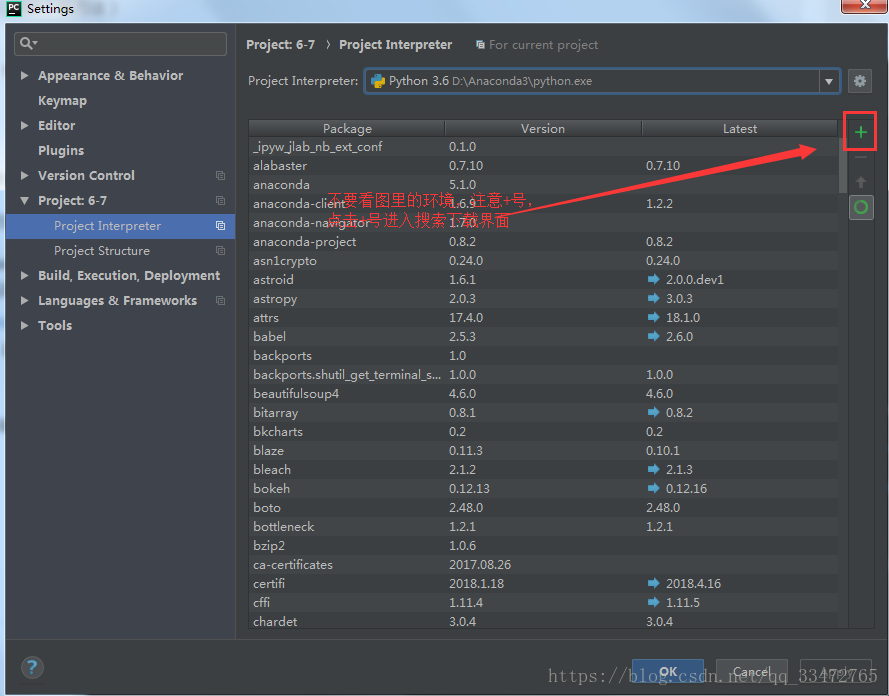Click the green plus install package icon
Viewport: 889px width, 696px height.
[860, 132]
